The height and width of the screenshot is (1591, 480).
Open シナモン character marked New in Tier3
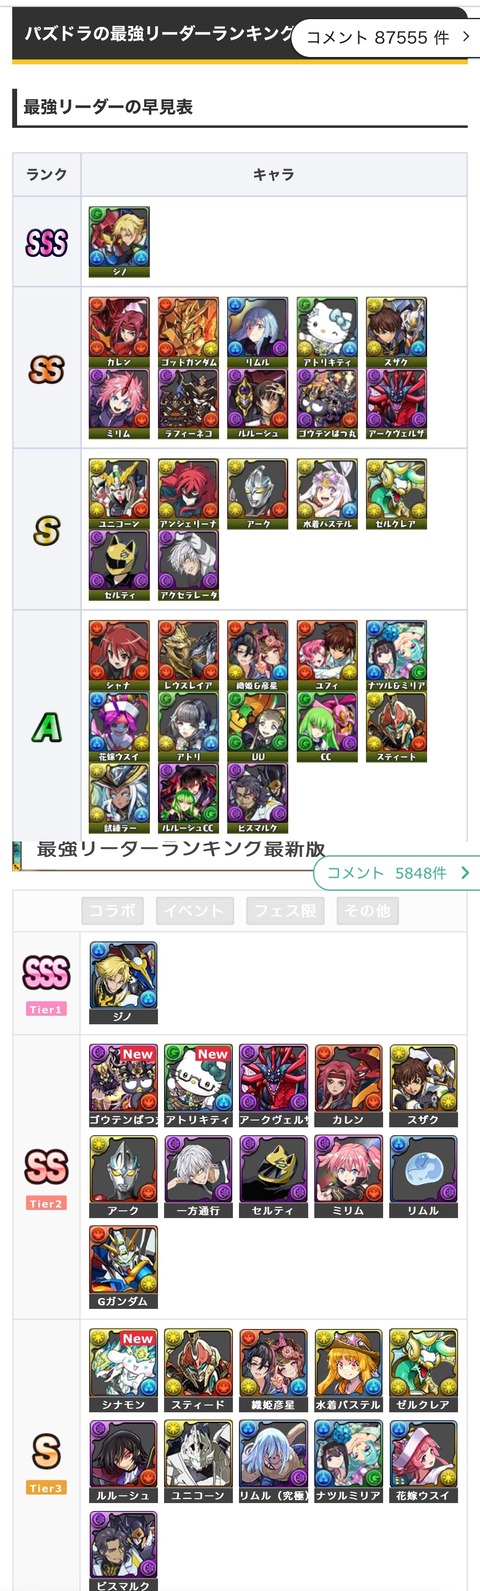pyautogui.click(x=123, y=1370)
